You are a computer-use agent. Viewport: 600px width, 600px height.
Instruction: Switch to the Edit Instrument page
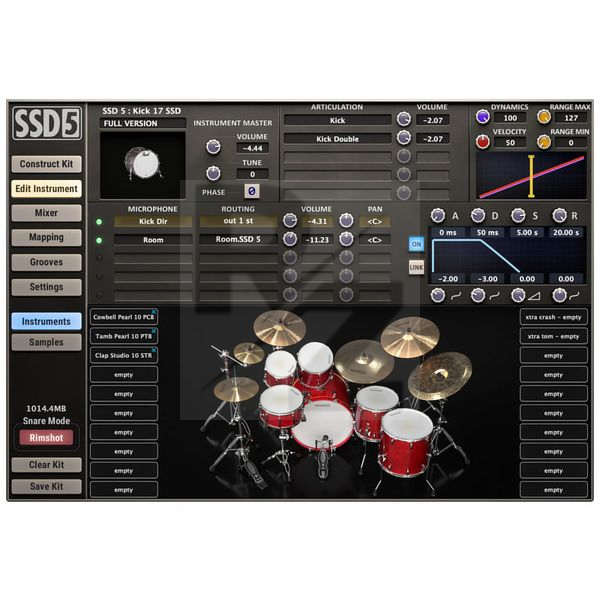point(46,189)
